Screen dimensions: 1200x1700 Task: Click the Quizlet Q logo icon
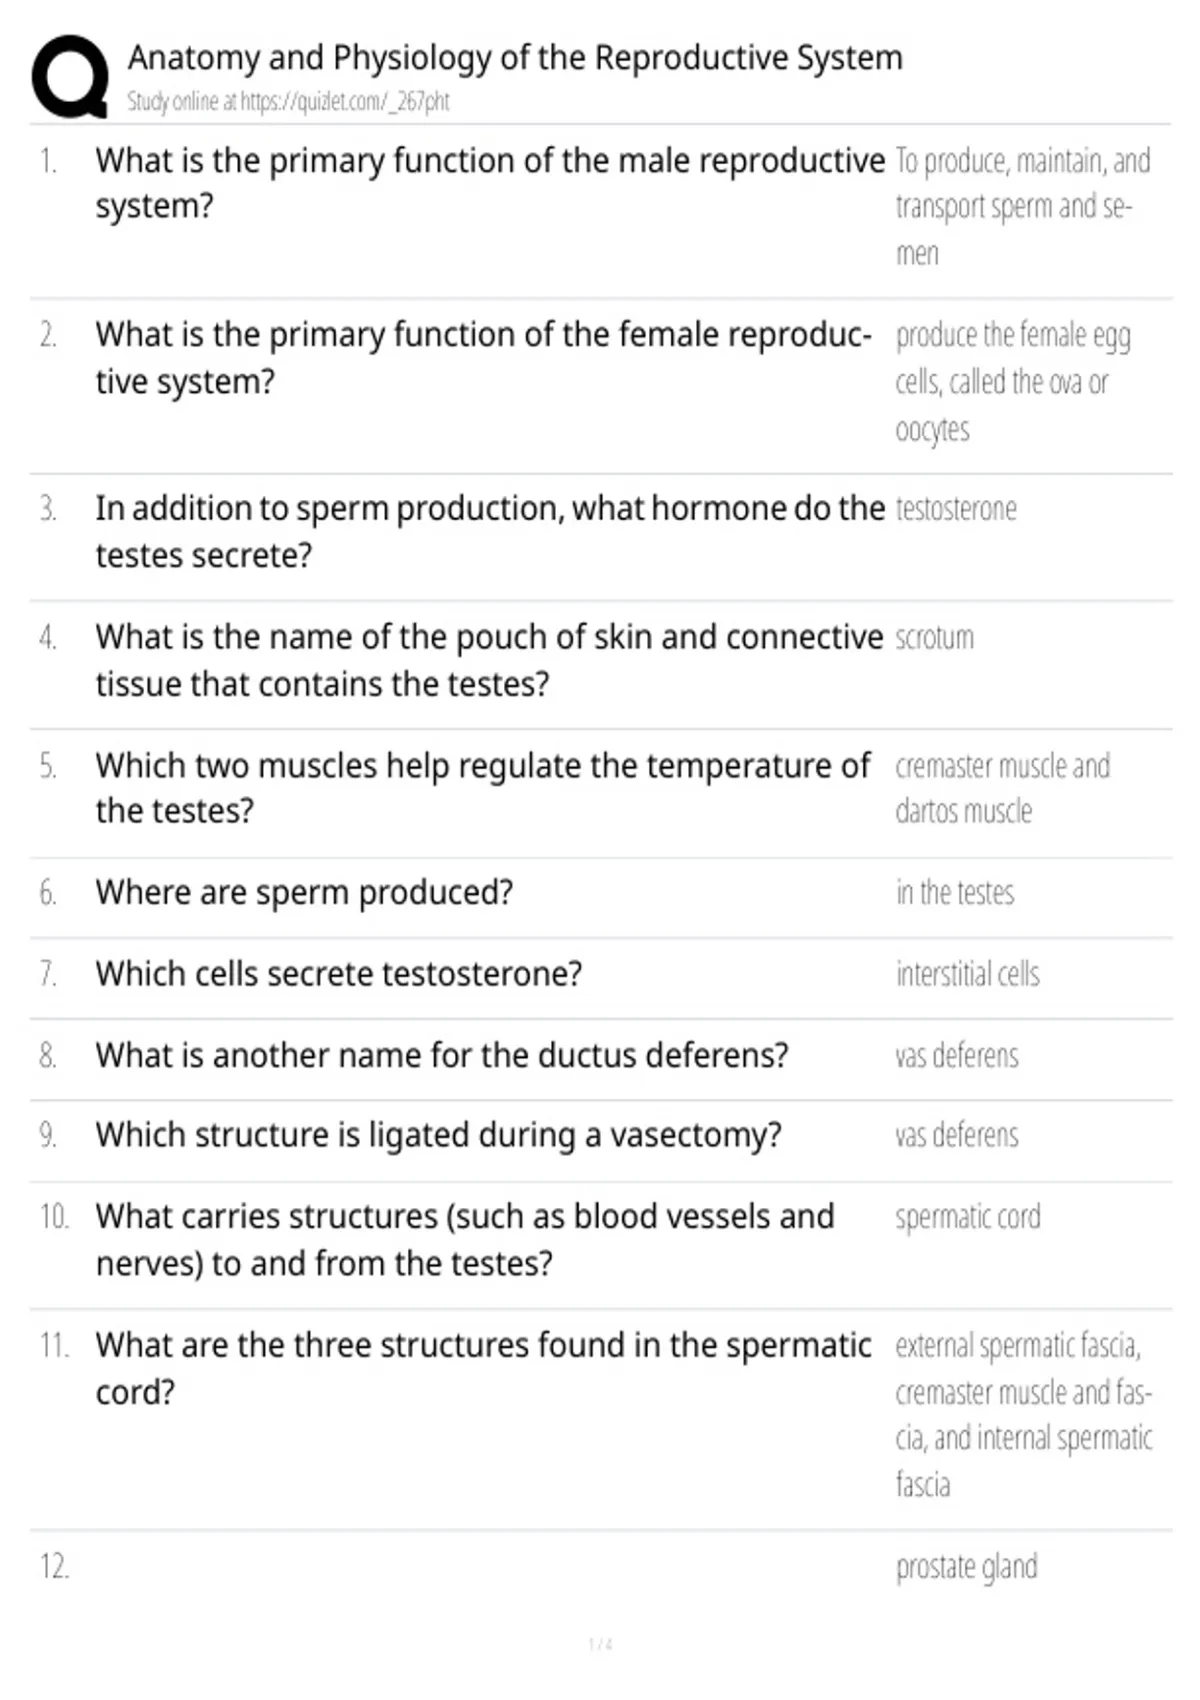pyautogui.click(x=70, y=77)
